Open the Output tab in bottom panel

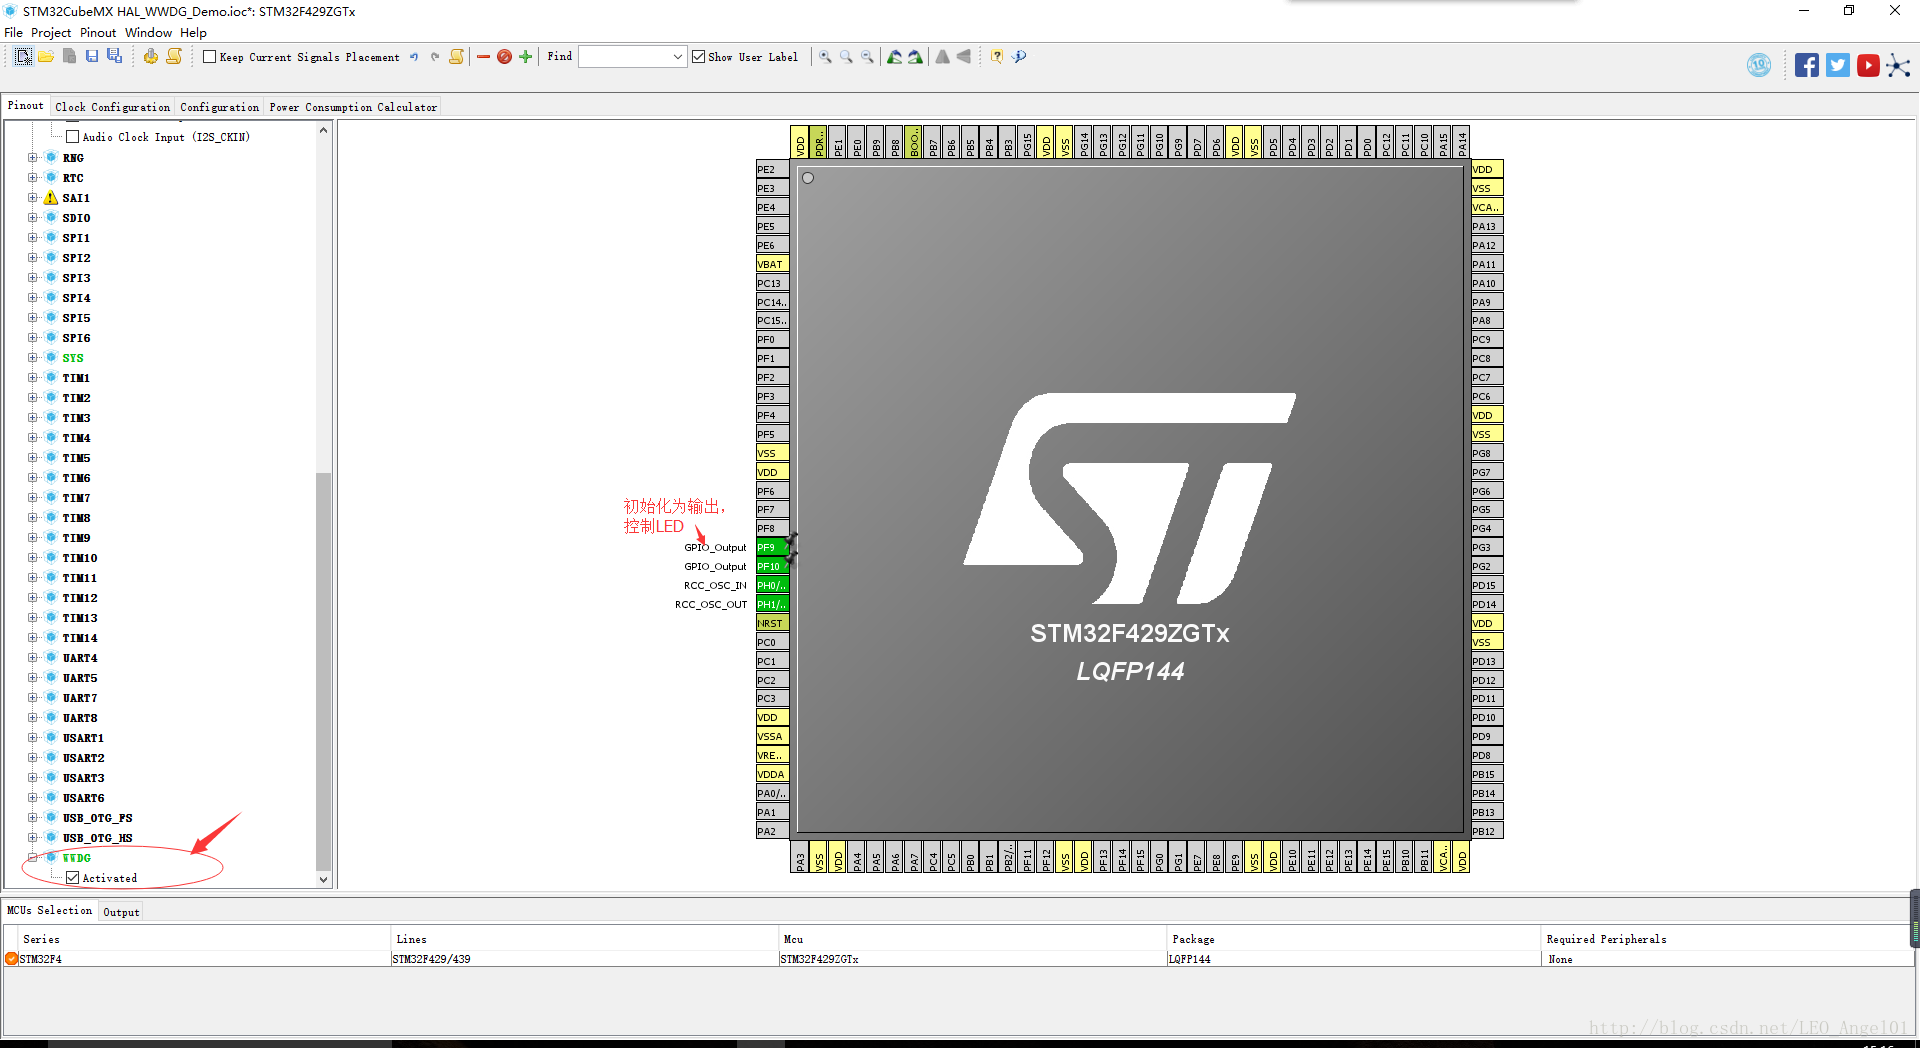121,912
